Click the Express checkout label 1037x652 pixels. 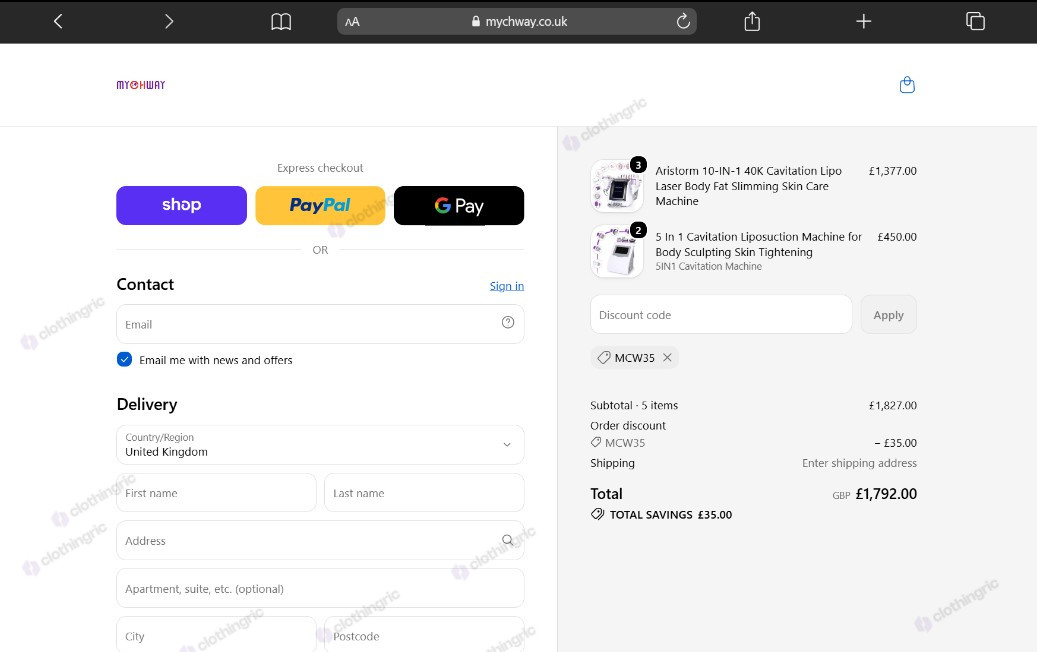point(320,168)
